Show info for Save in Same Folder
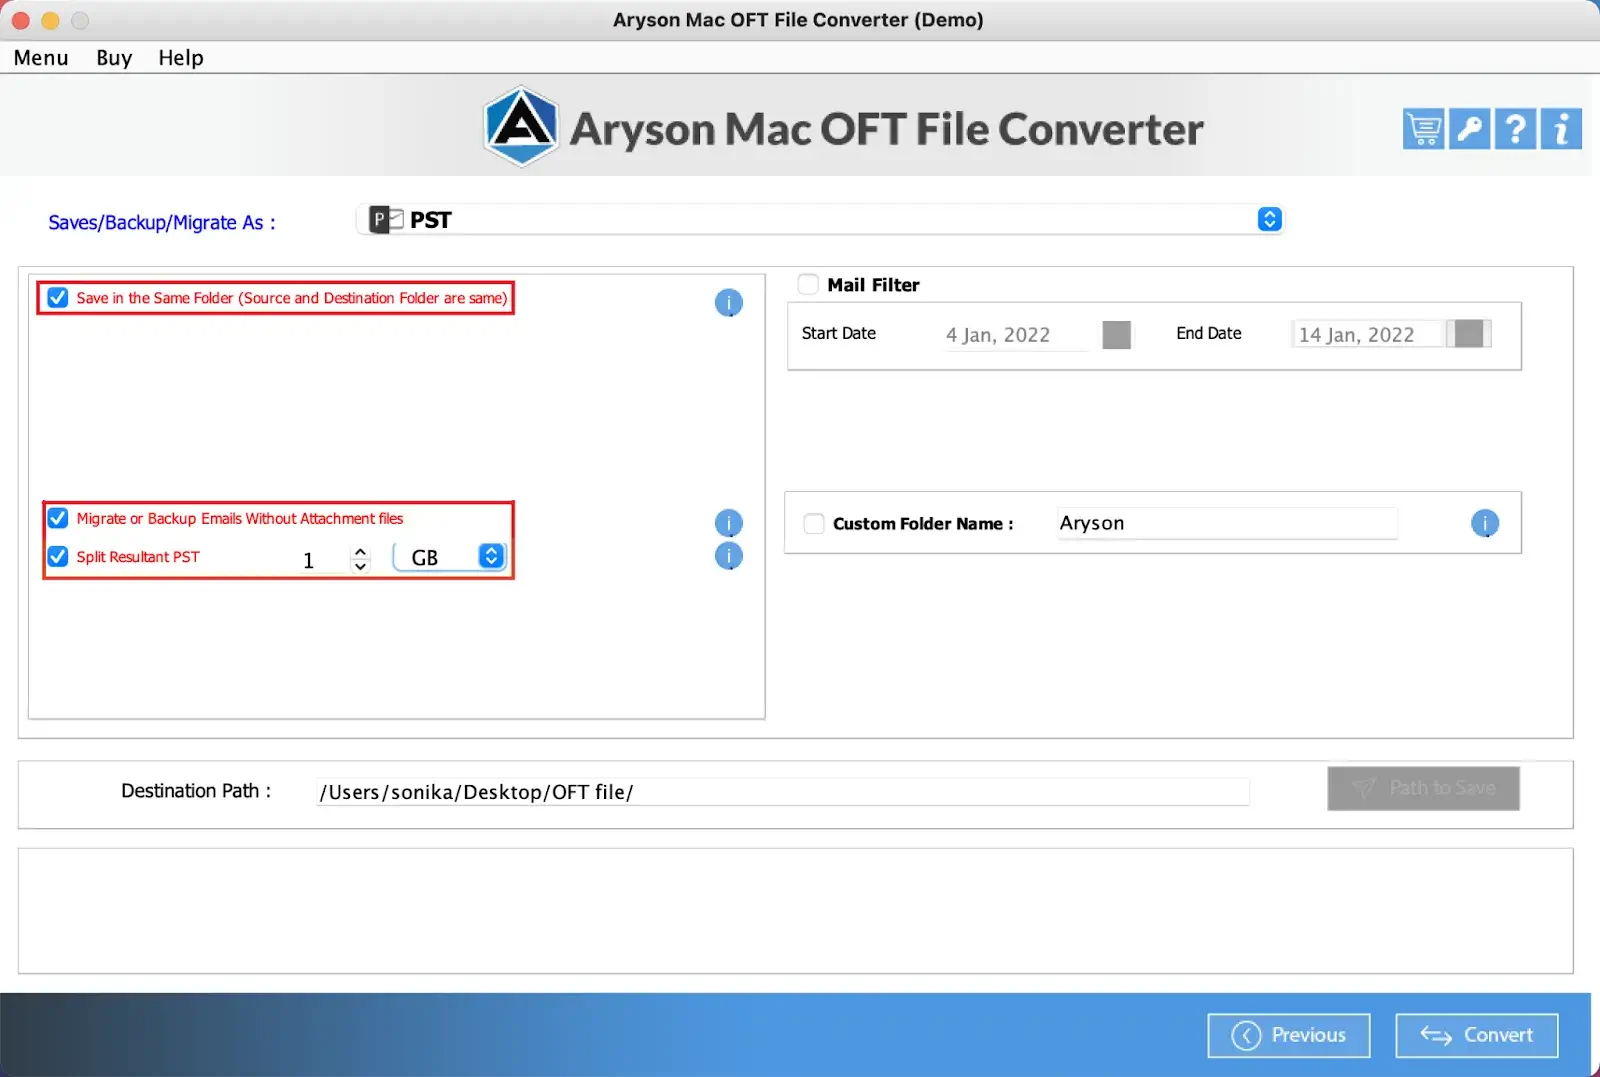The width and height of the screenshot is (1600, 1077). pyautogui.click(x=729, y=302)
